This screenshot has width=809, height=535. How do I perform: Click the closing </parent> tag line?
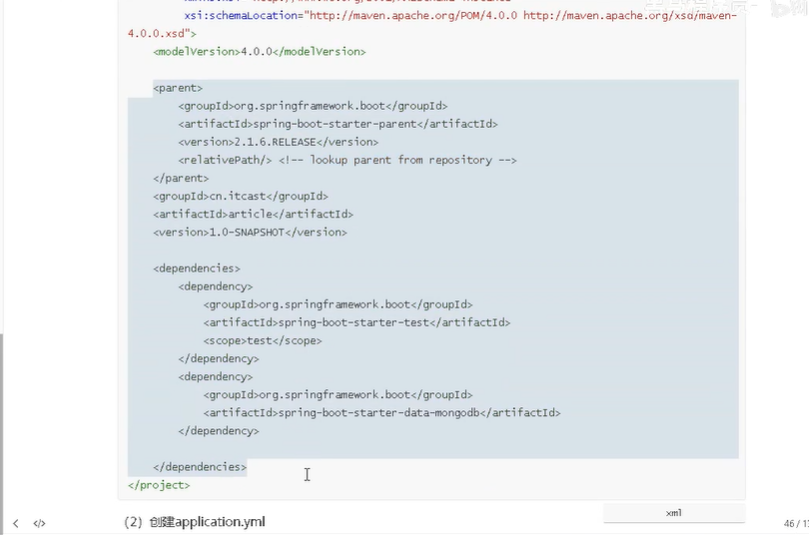pos(181,178)
